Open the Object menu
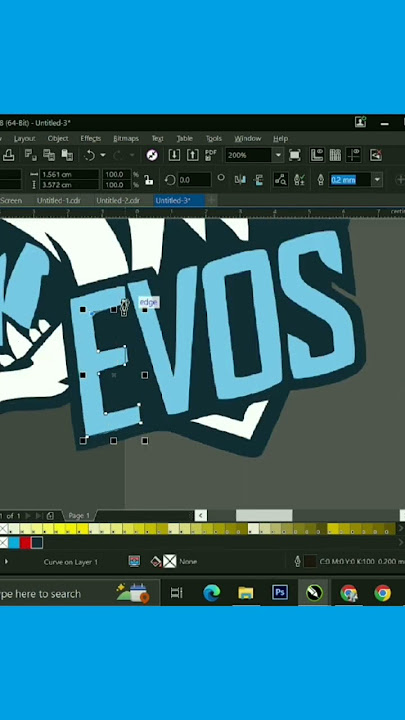 point(58,138)
